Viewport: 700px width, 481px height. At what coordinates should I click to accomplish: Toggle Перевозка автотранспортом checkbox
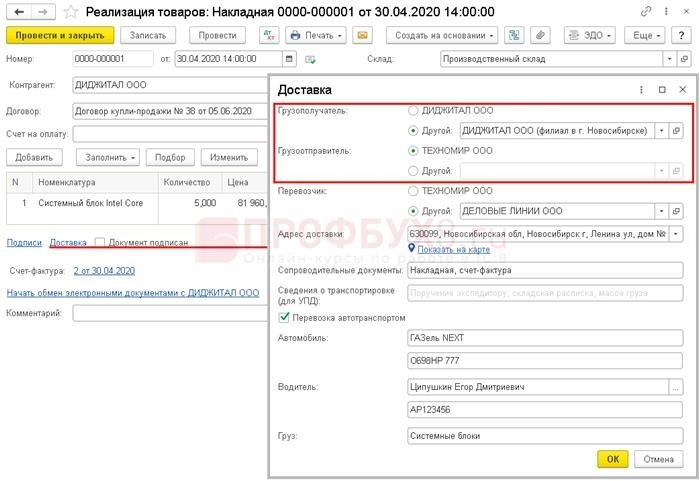[284, 317]
